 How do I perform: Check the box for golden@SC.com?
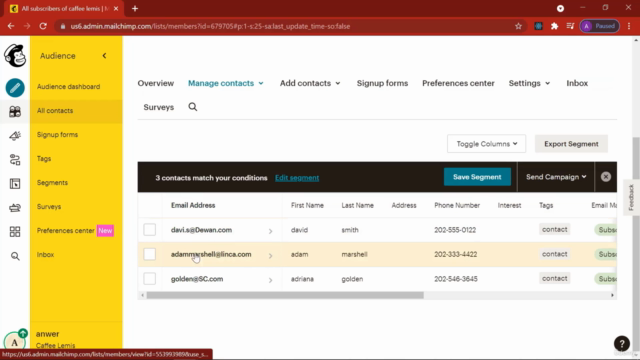click(x=149, y=279)
